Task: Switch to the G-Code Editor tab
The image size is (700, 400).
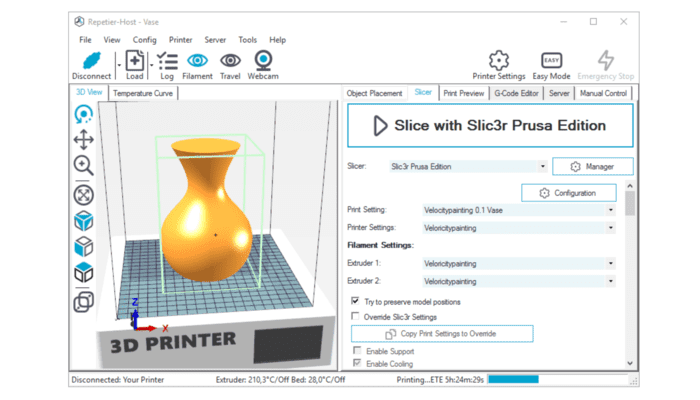Action: (x=516, y=93)
